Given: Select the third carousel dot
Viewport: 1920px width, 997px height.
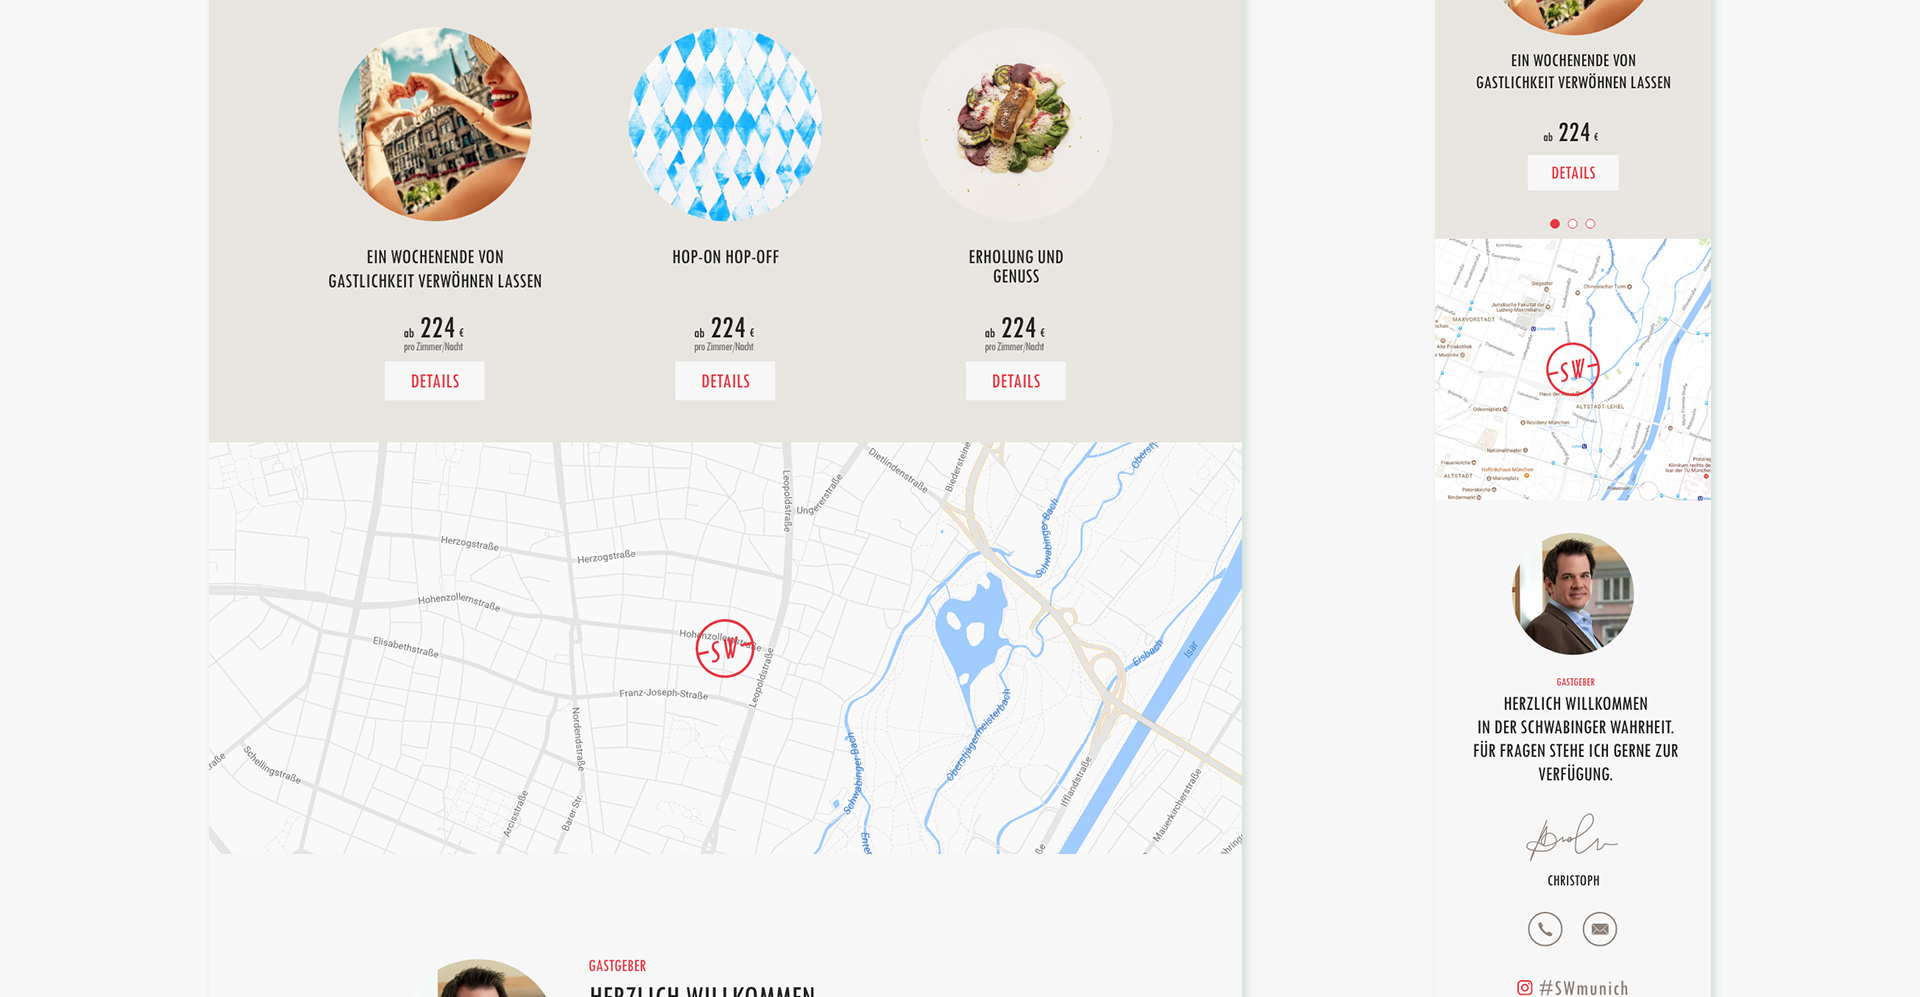Looking at the screenshot, I should pyautogui.click(x=1591, y=224).
